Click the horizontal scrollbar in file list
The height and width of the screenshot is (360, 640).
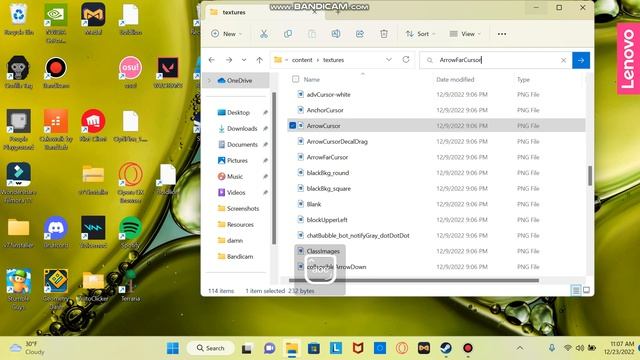click(413, 280)
